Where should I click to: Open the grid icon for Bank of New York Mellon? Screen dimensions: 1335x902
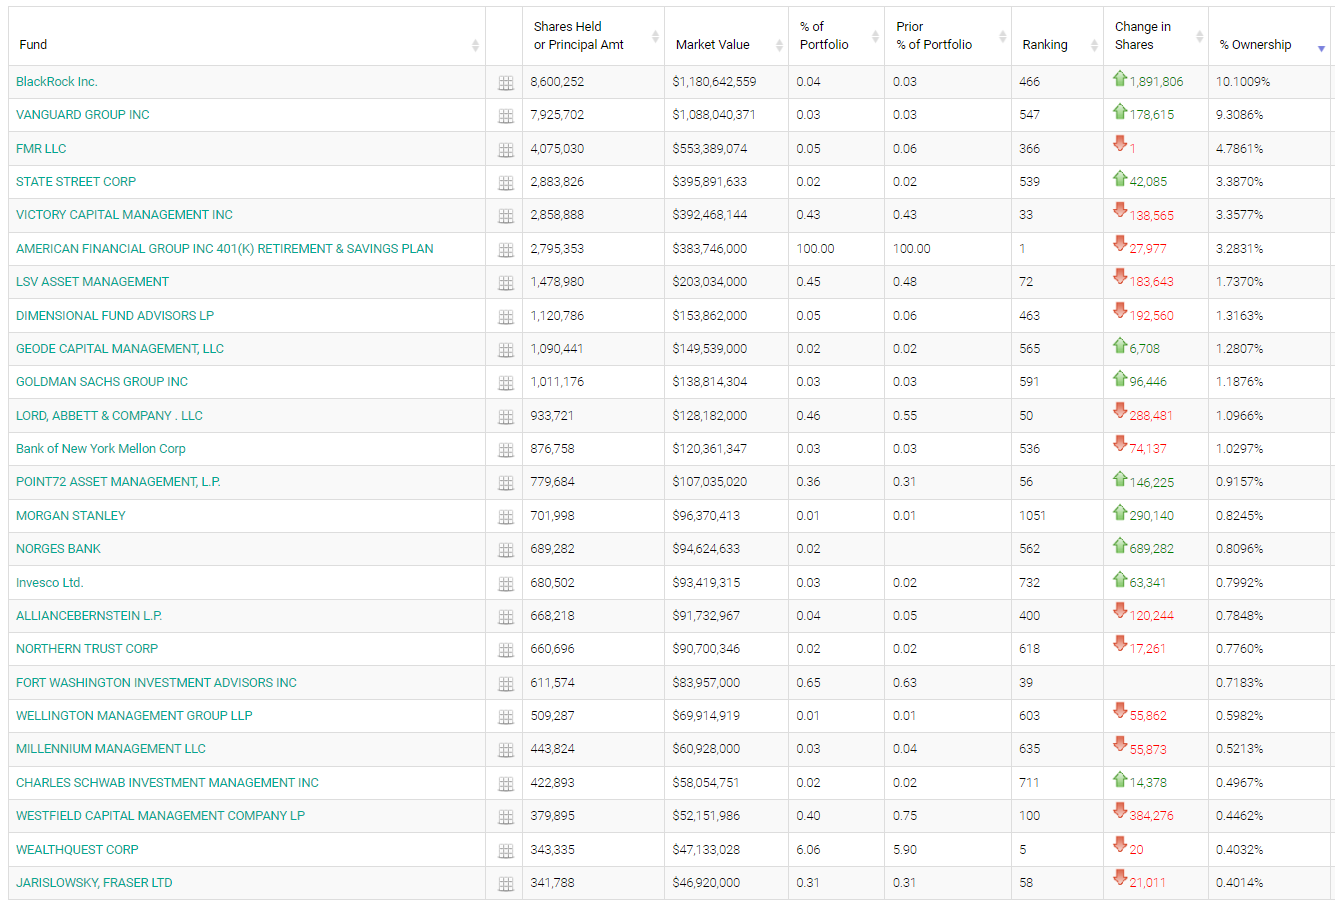coord(506,450)
